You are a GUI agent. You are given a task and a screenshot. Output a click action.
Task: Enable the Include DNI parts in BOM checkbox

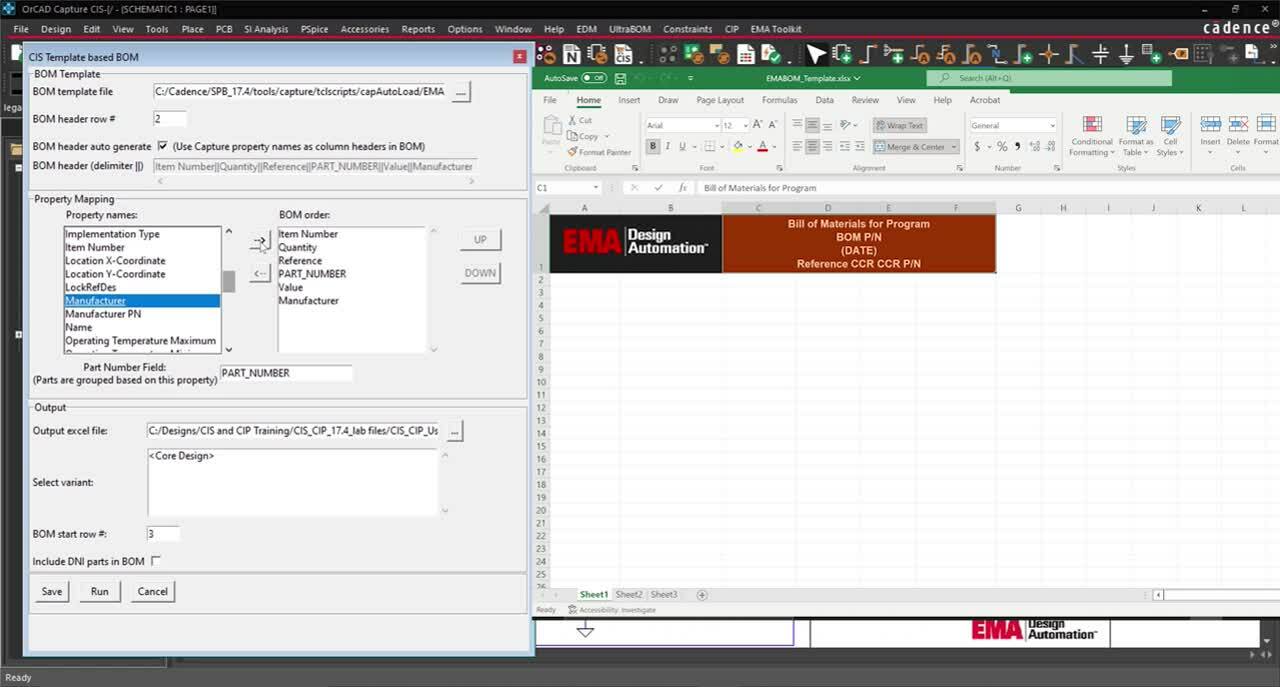pos(156,561)
